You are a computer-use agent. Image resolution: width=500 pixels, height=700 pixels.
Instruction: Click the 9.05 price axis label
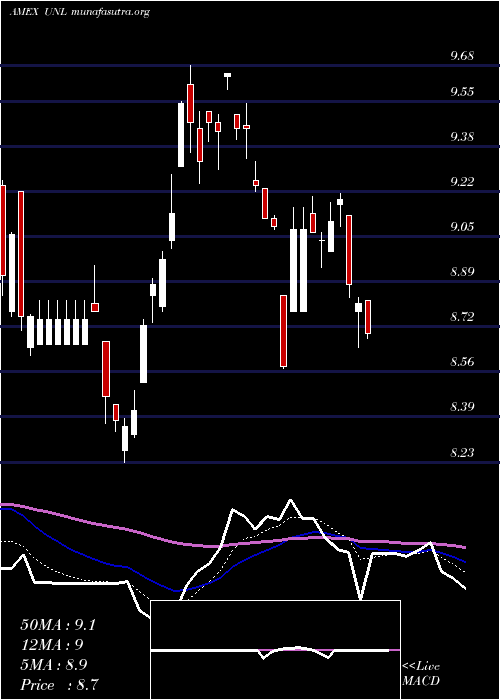tap(462, 227)
